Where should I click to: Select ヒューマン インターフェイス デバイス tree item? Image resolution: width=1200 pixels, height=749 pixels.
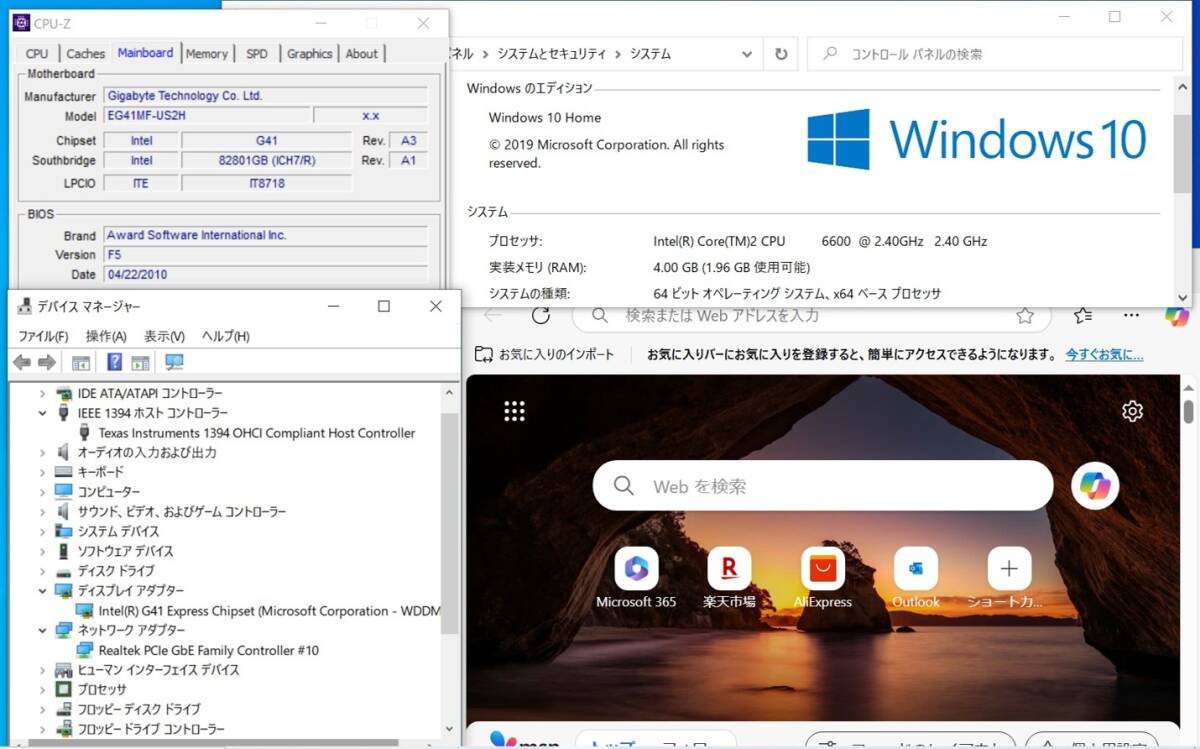[158, 670]
